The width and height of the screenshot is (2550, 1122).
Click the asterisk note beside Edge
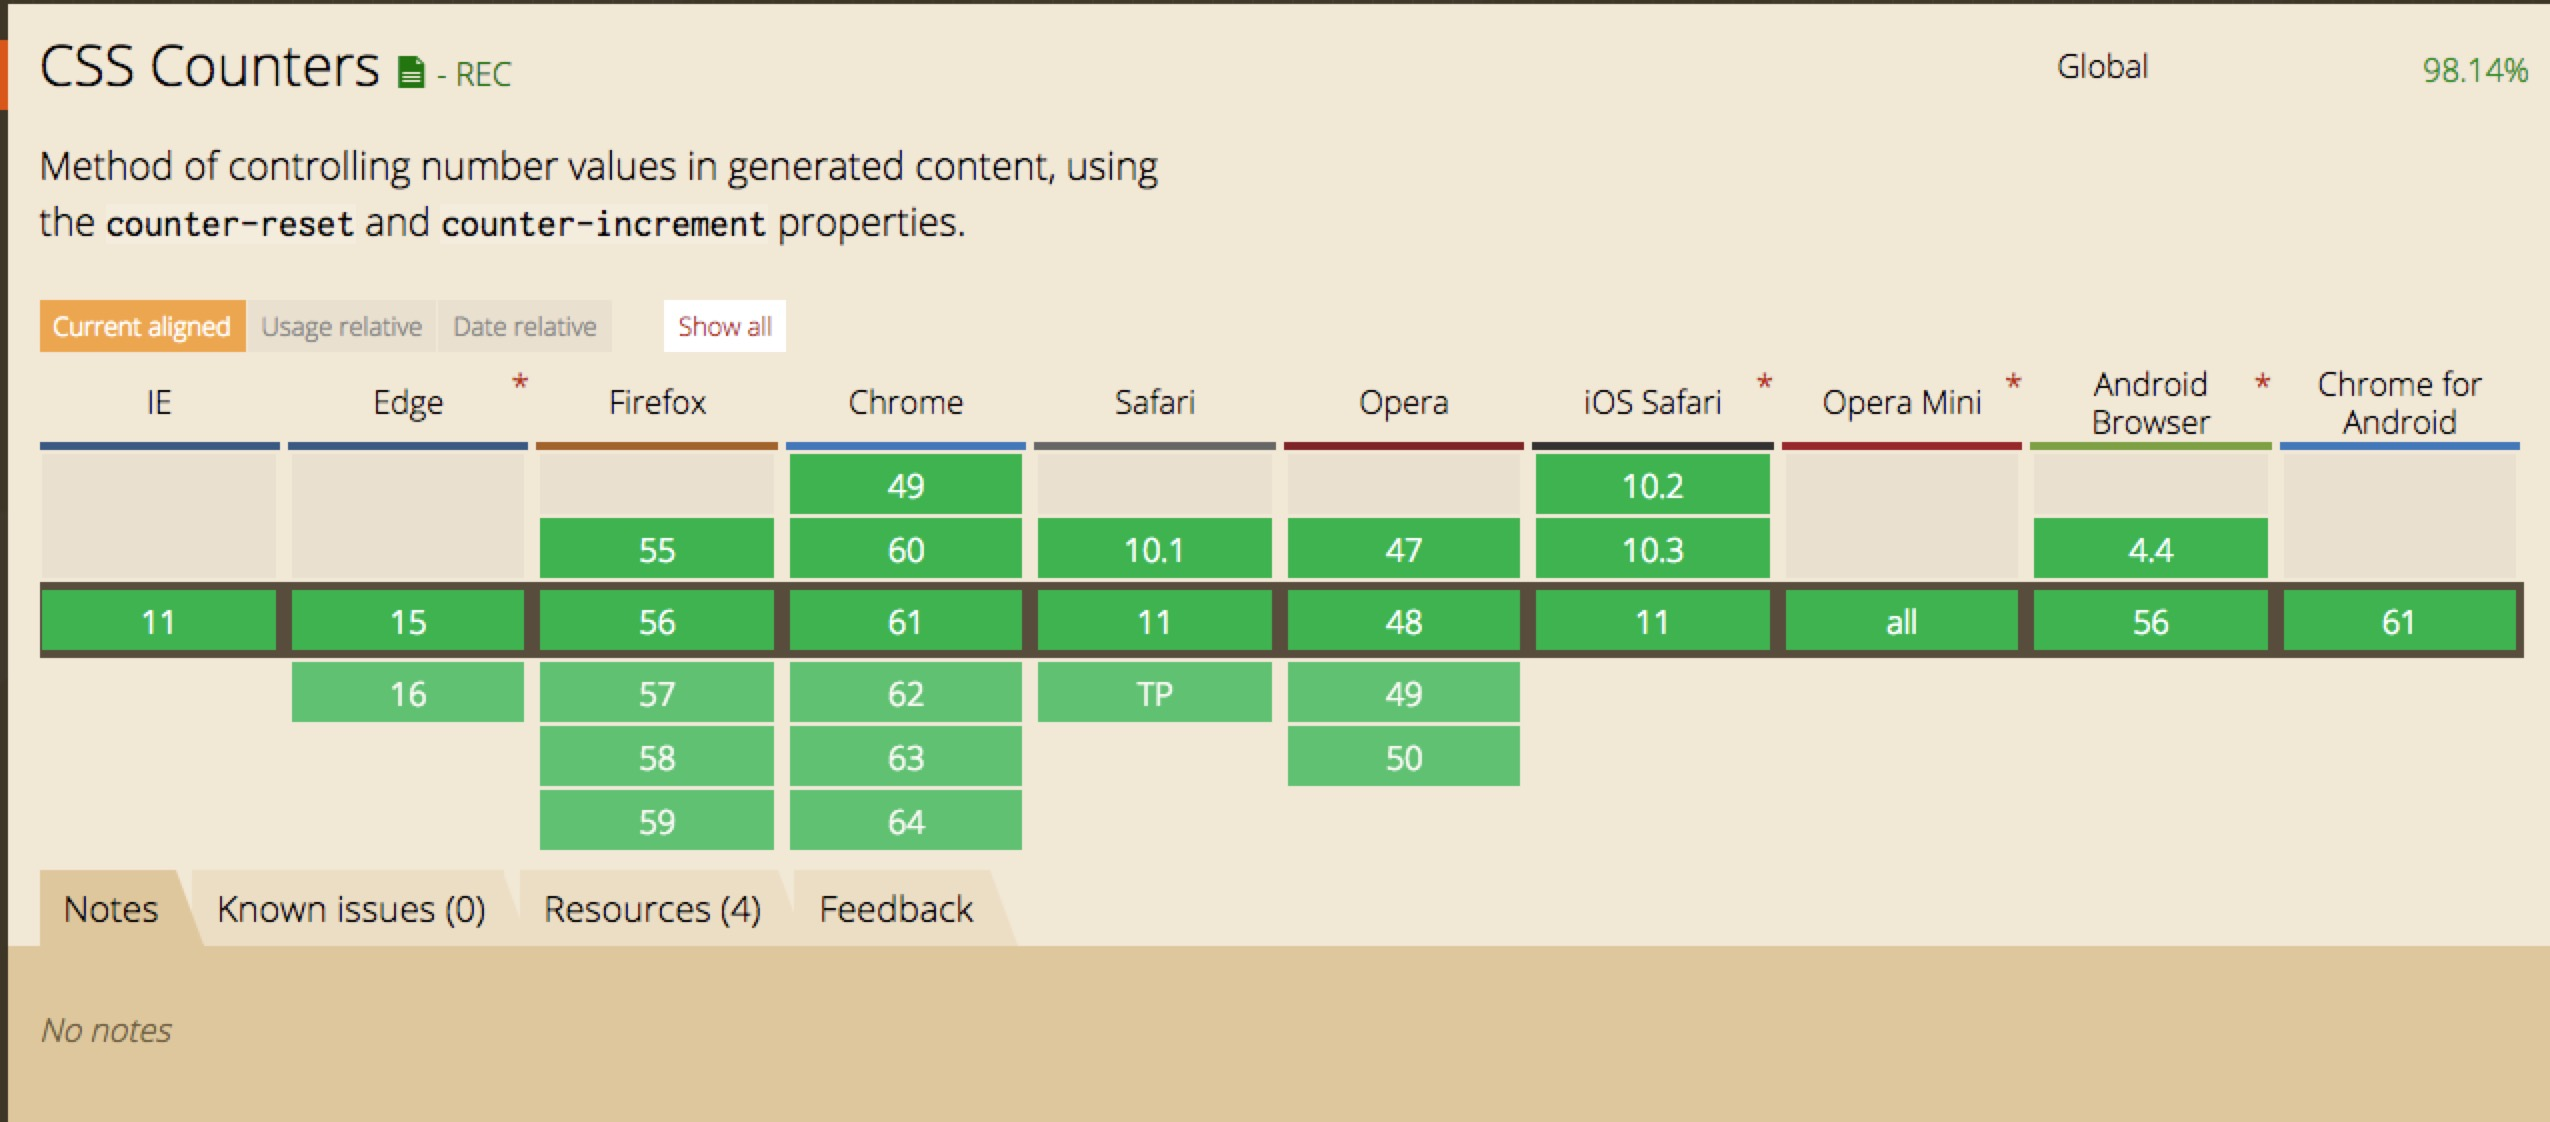pos(520,383)
